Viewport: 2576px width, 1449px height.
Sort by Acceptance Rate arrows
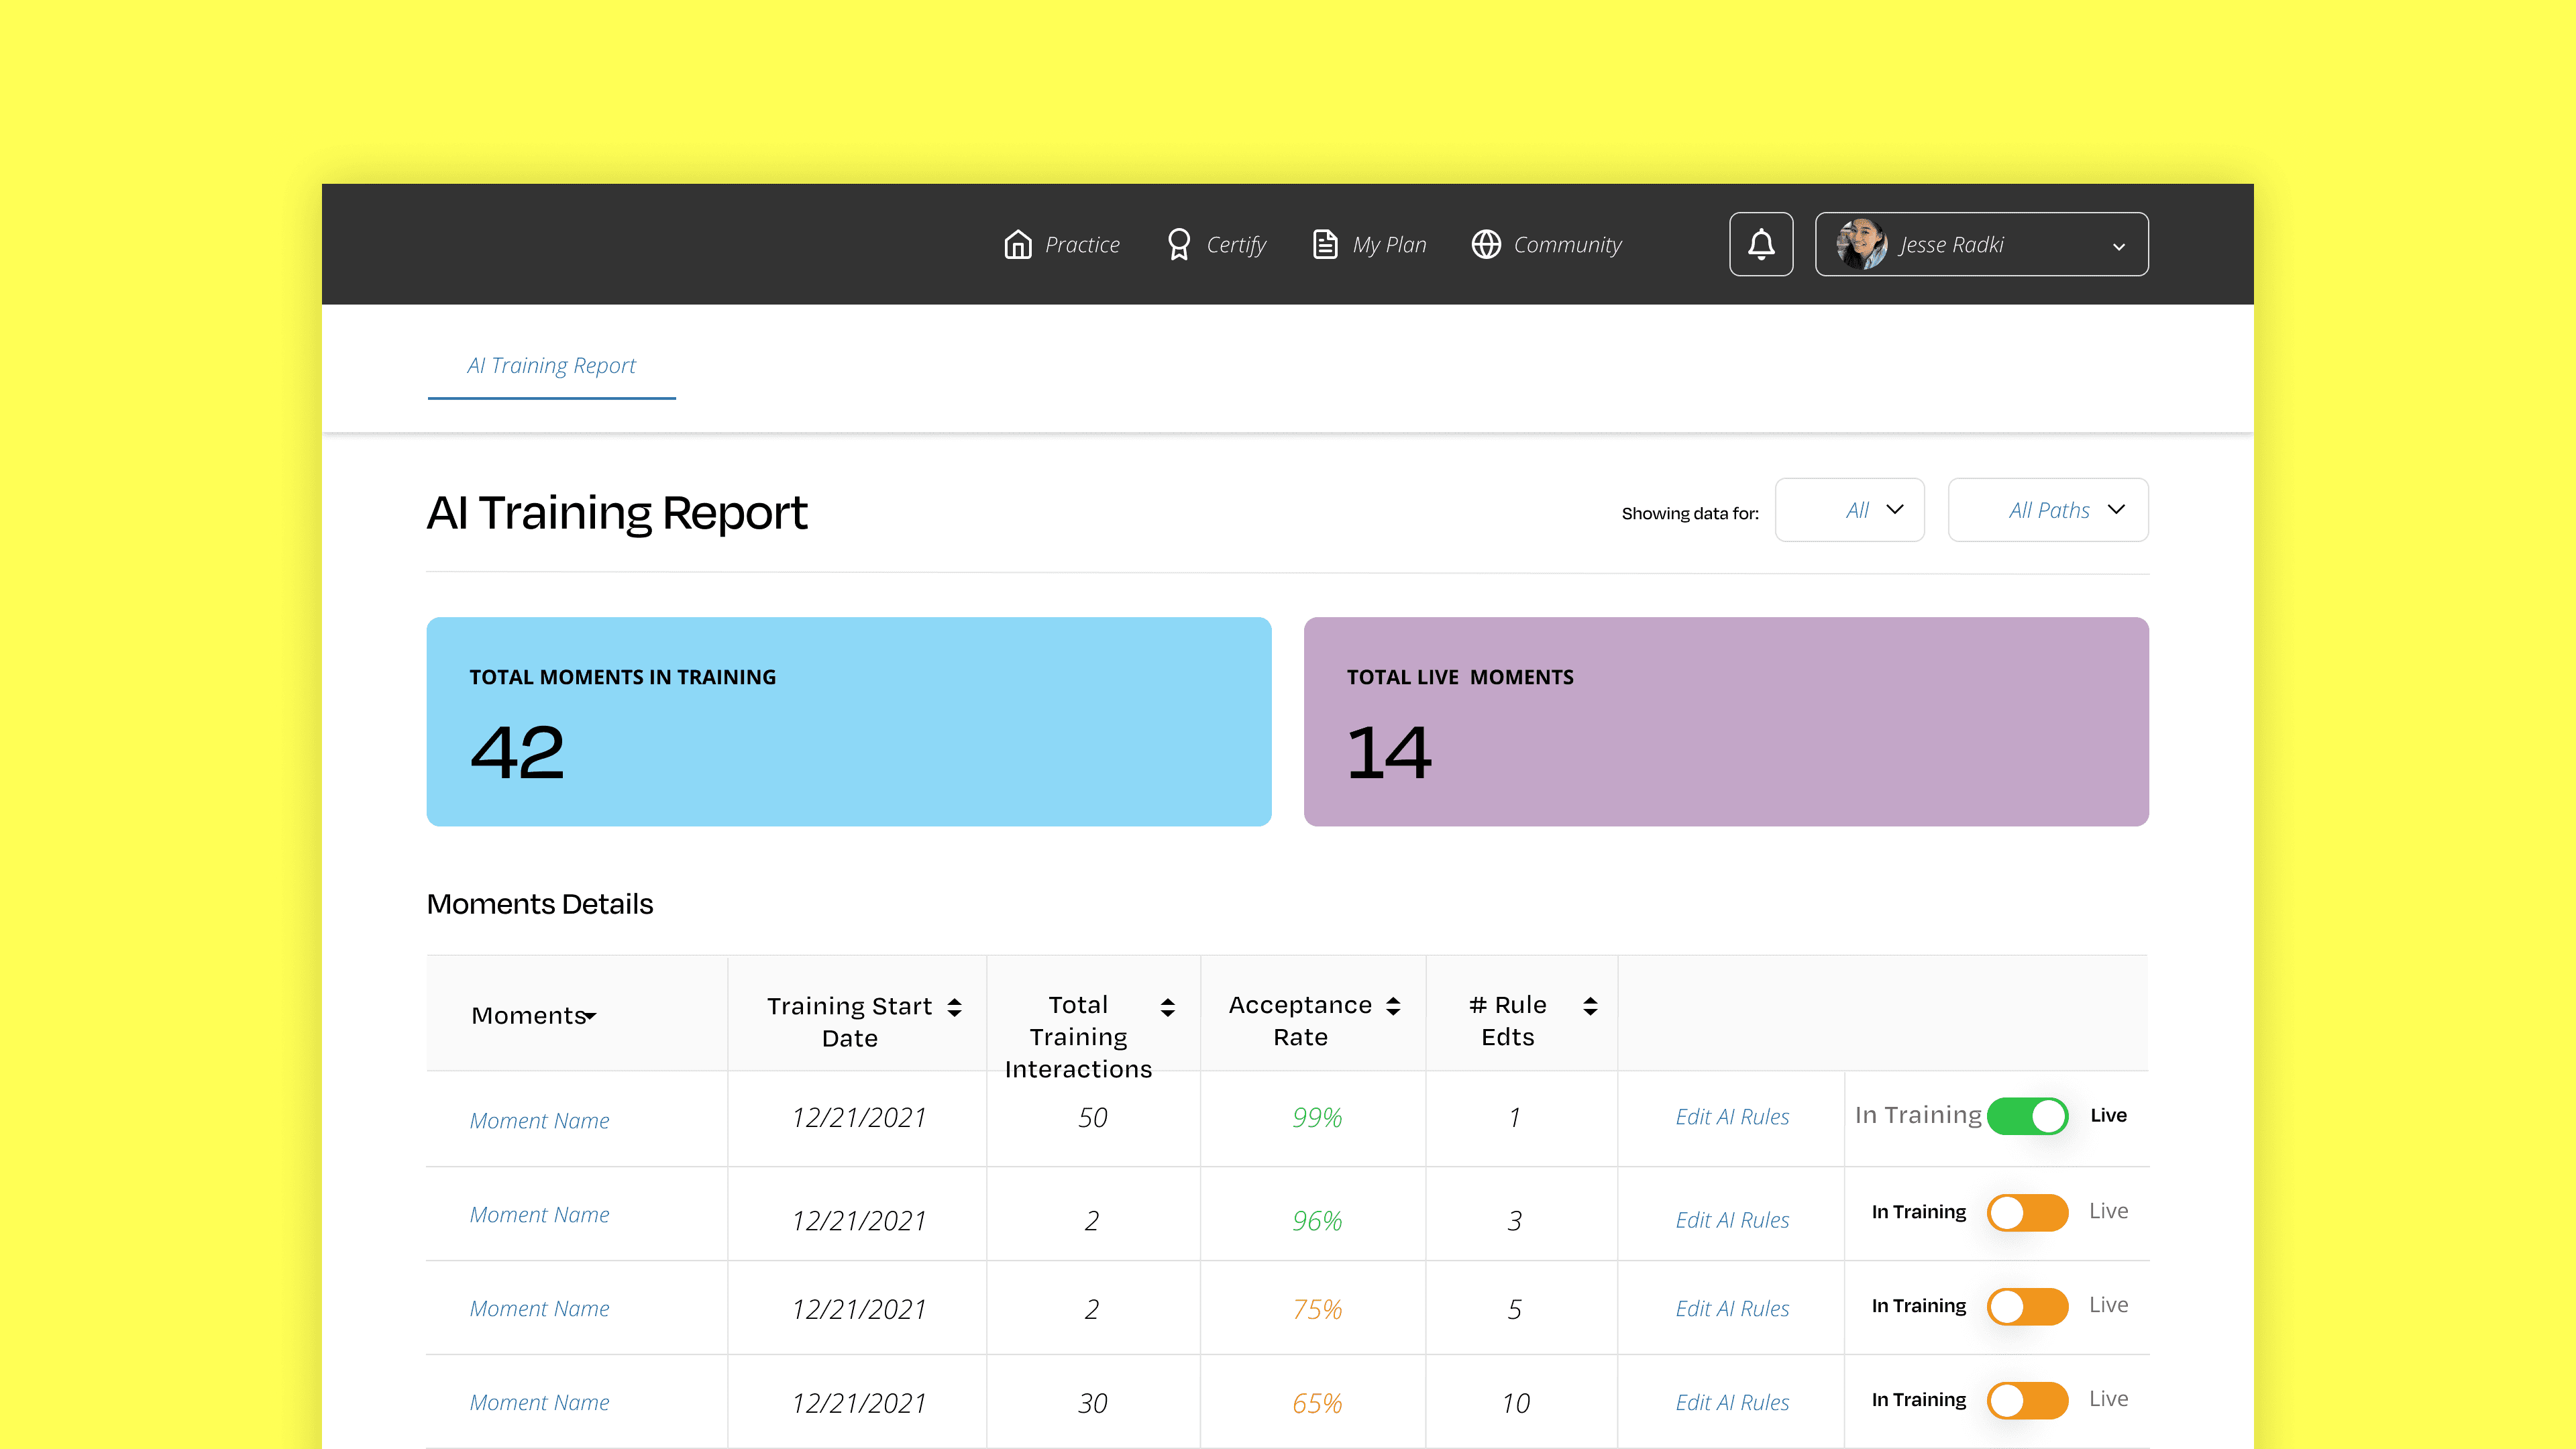[1393, 1006]
